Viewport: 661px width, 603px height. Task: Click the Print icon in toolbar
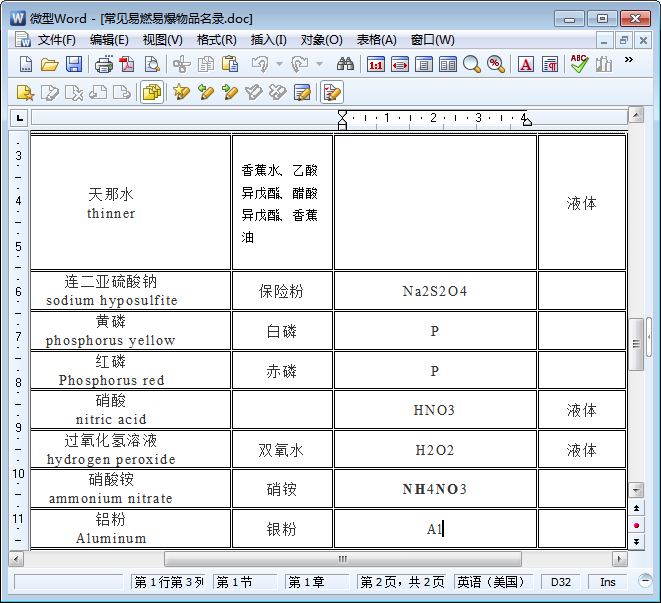[x=104, y=64]
